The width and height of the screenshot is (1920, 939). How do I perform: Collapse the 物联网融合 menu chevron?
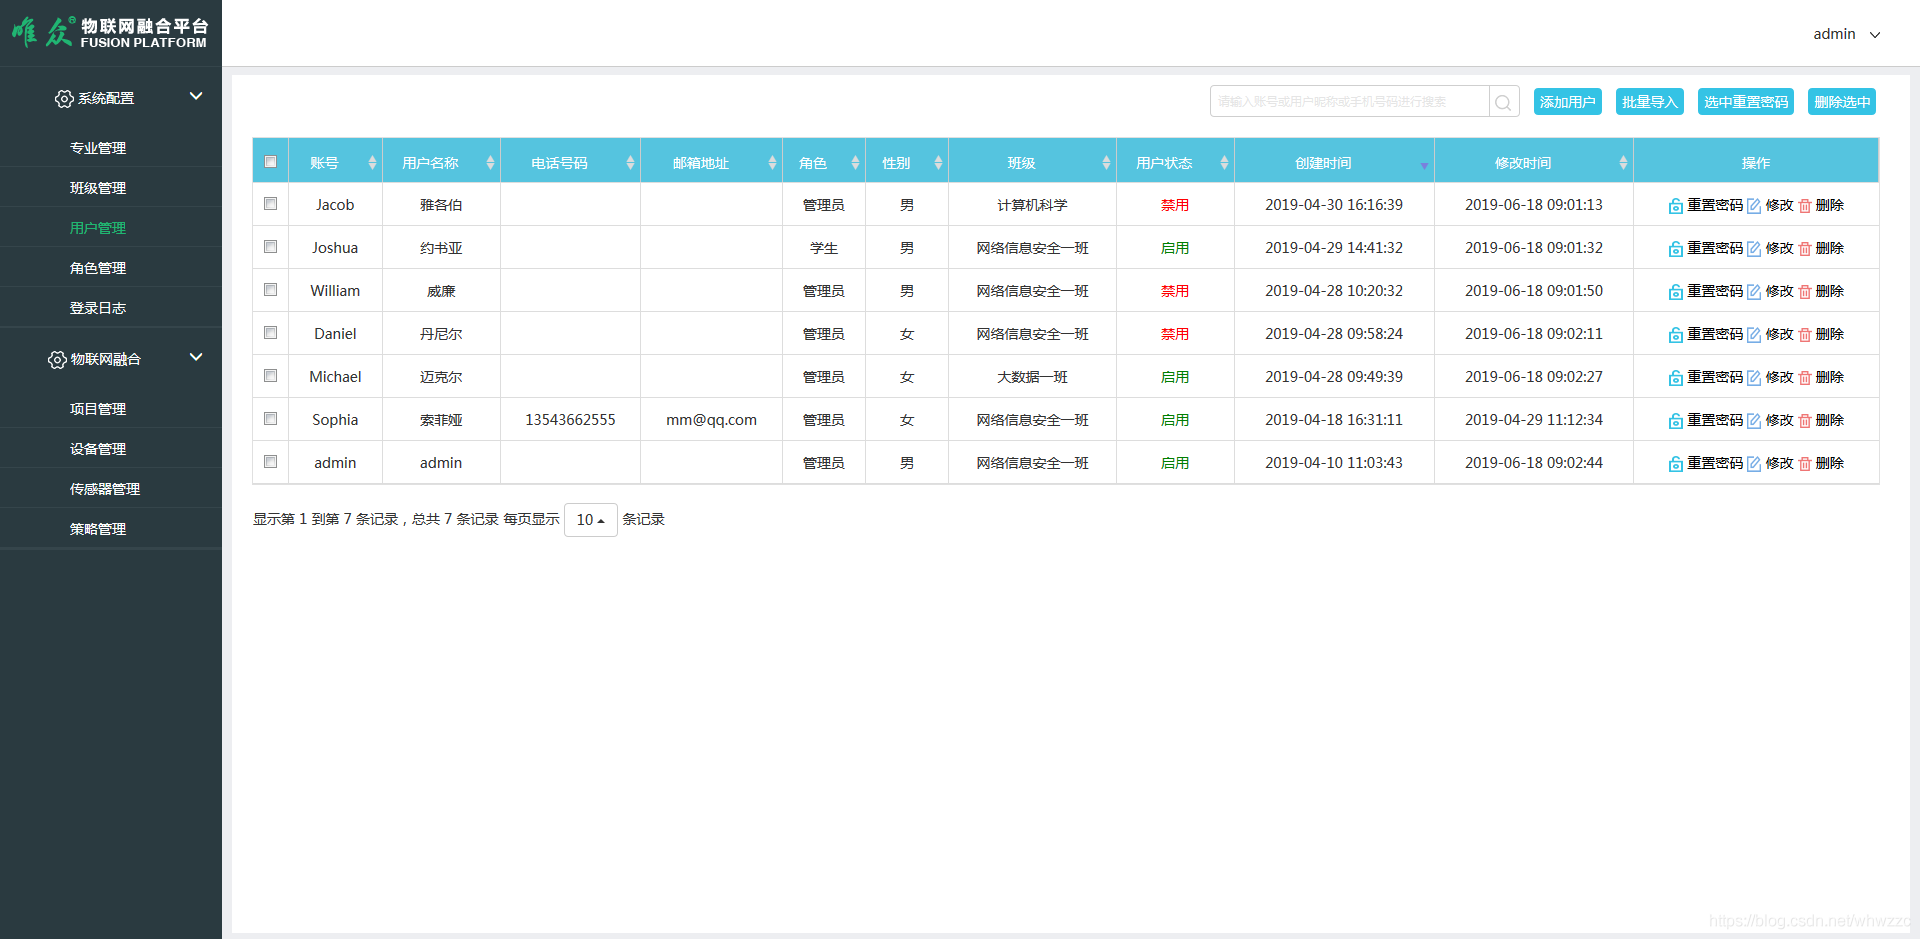tap(196, 357)
